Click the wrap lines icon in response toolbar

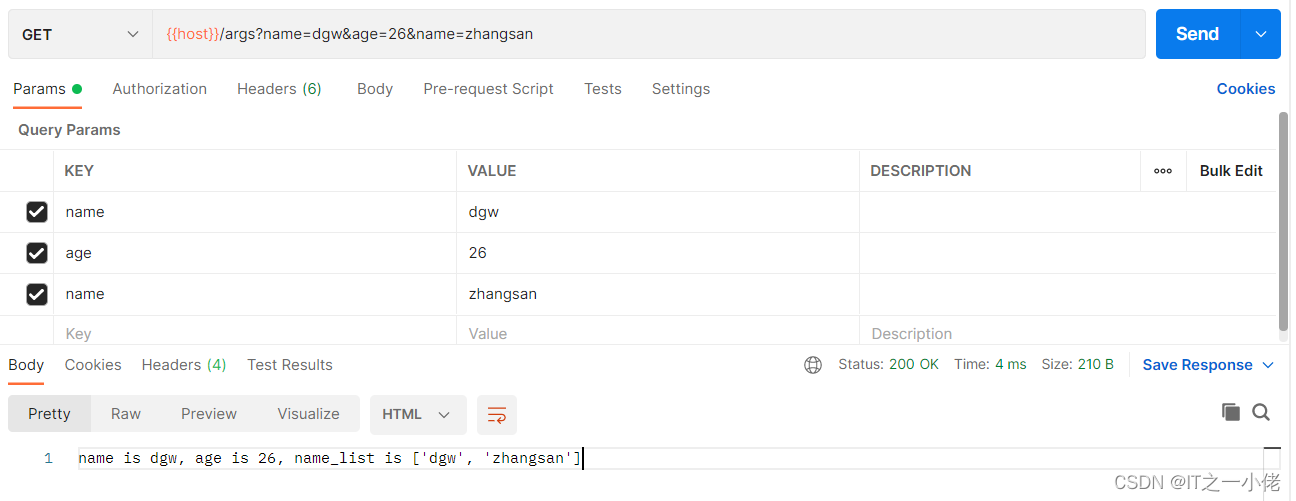(497, 414)
